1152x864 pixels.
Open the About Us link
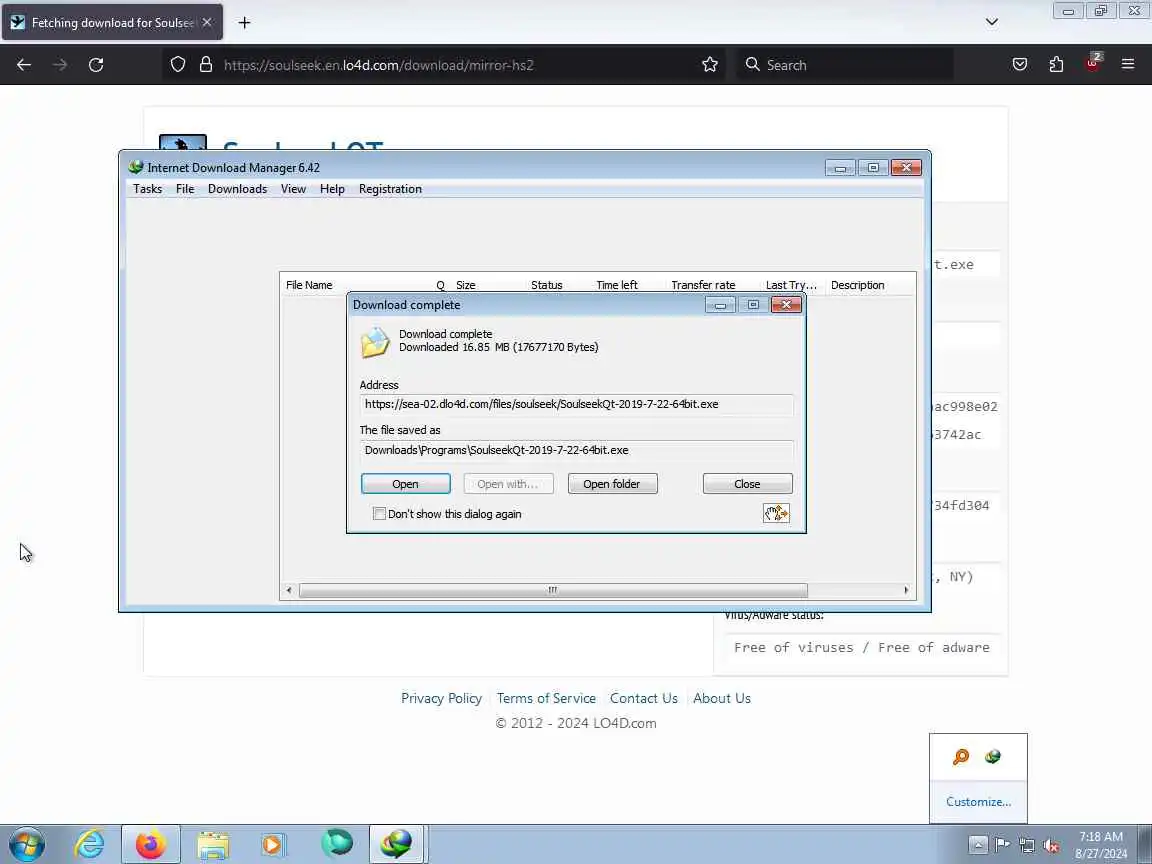pos(721,698)
